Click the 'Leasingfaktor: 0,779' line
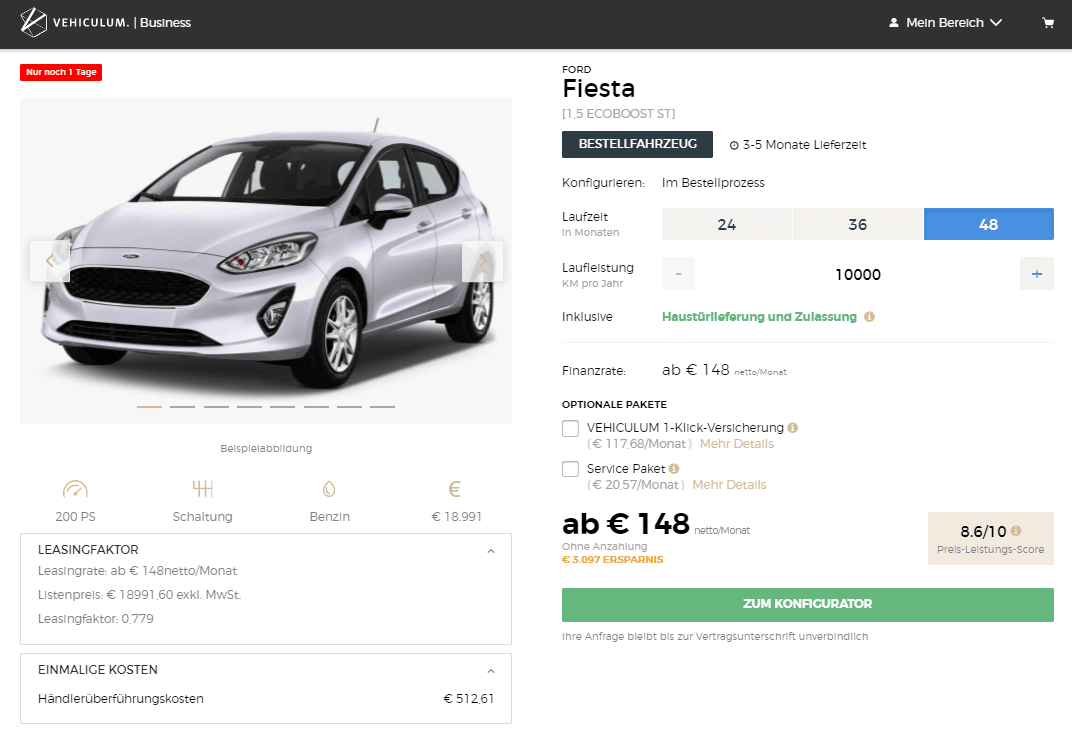1072x746 pixels. pyautogui.click(x=96, y=619)
